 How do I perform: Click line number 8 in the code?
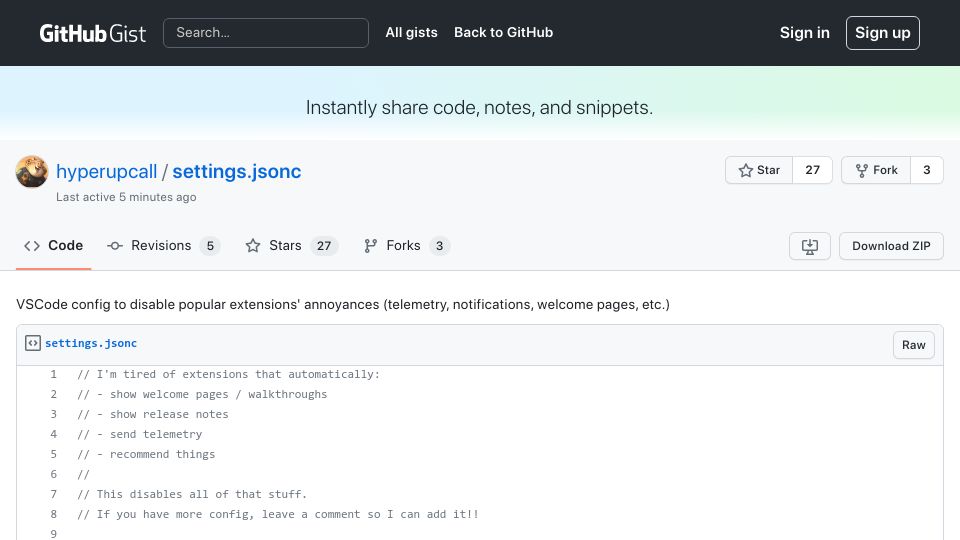tap(53, 514)
